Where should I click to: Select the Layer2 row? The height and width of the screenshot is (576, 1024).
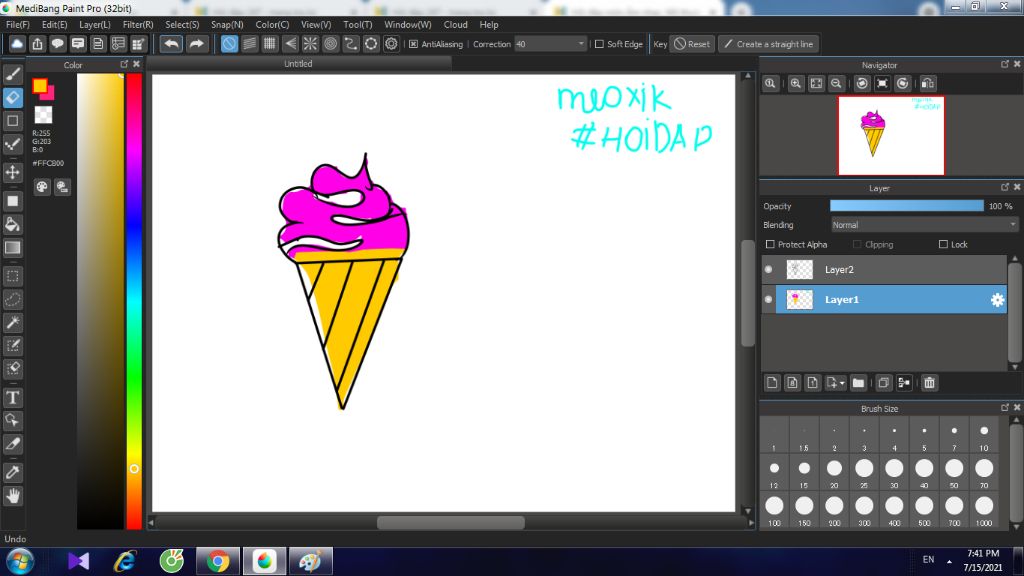884,269
